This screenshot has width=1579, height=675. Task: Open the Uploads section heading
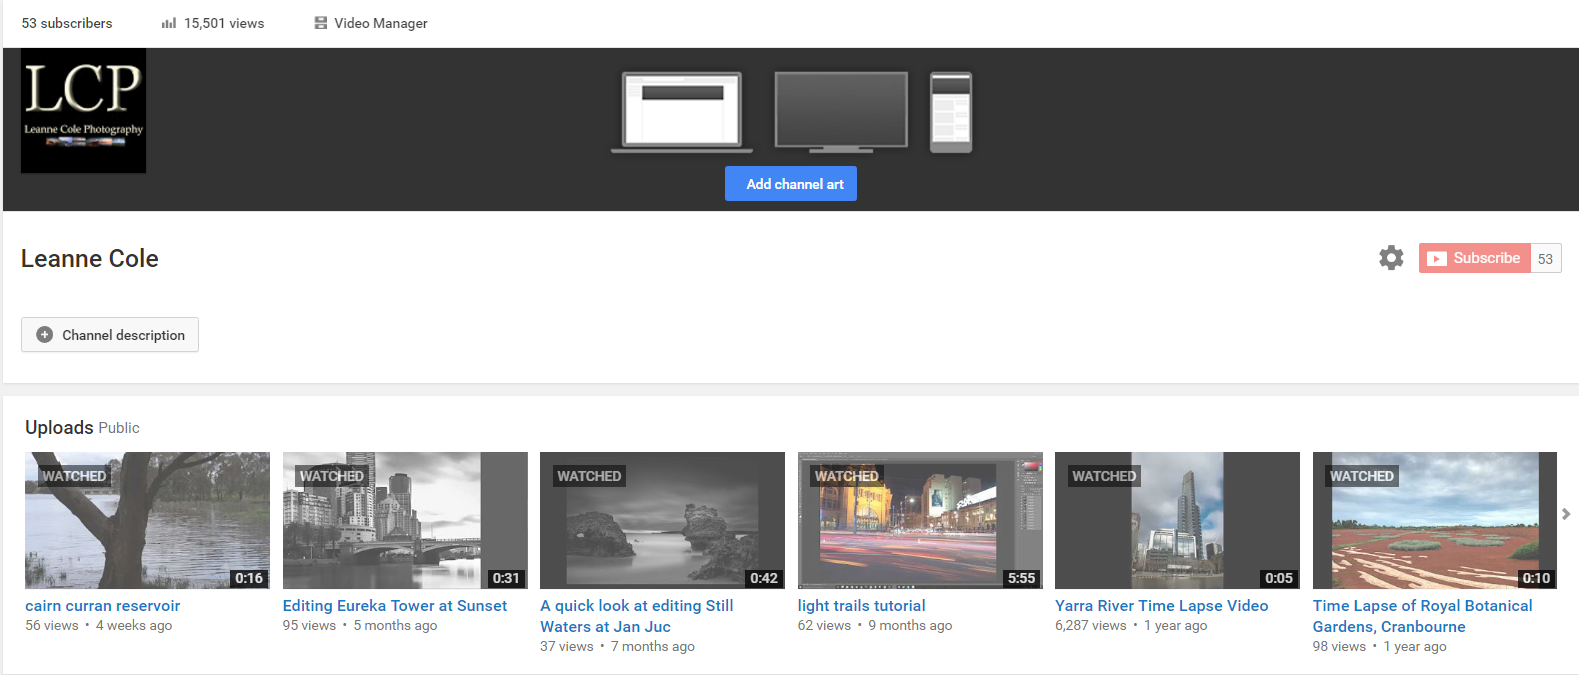pyautogui.click(x=59, y=427)
